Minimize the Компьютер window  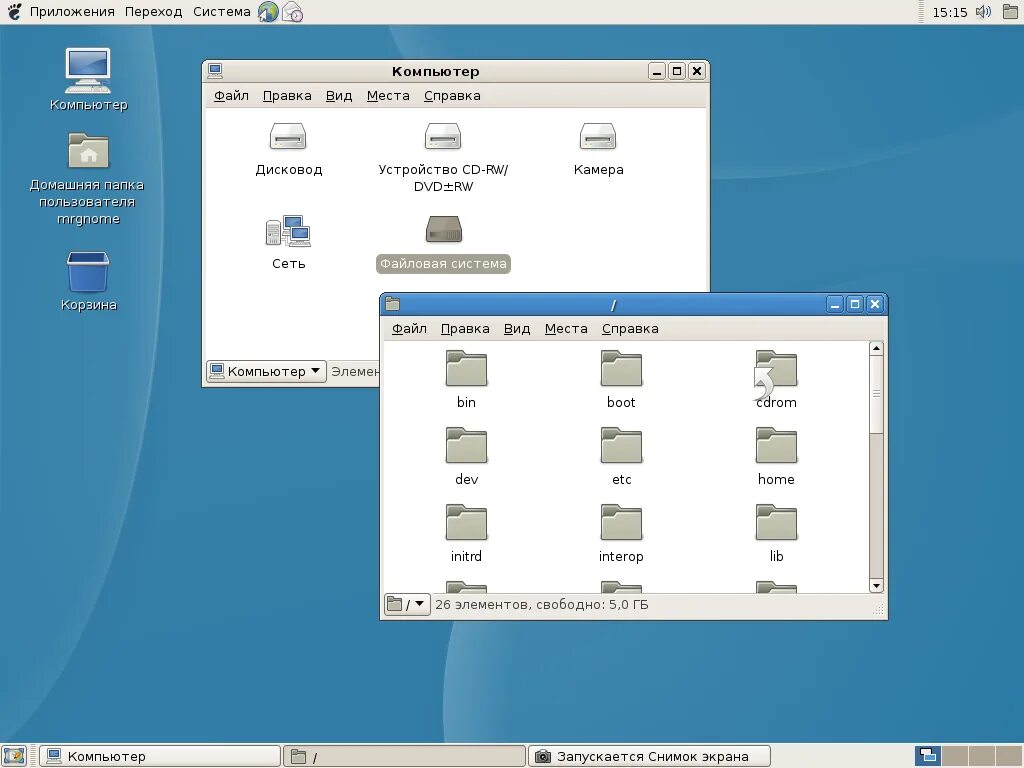(x=657, y=71)
